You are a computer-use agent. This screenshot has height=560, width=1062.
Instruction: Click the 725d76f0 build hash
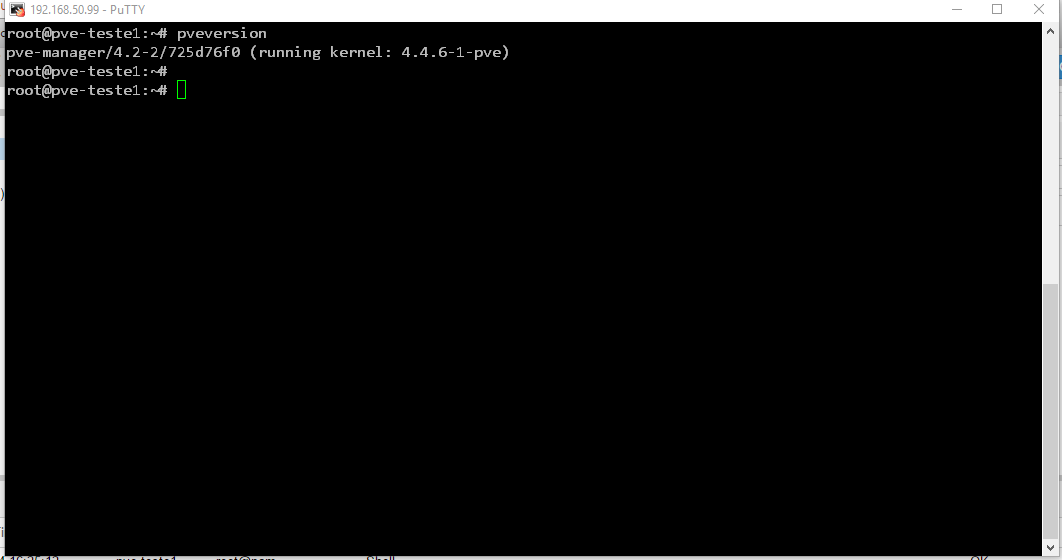[x=204, y=52]
